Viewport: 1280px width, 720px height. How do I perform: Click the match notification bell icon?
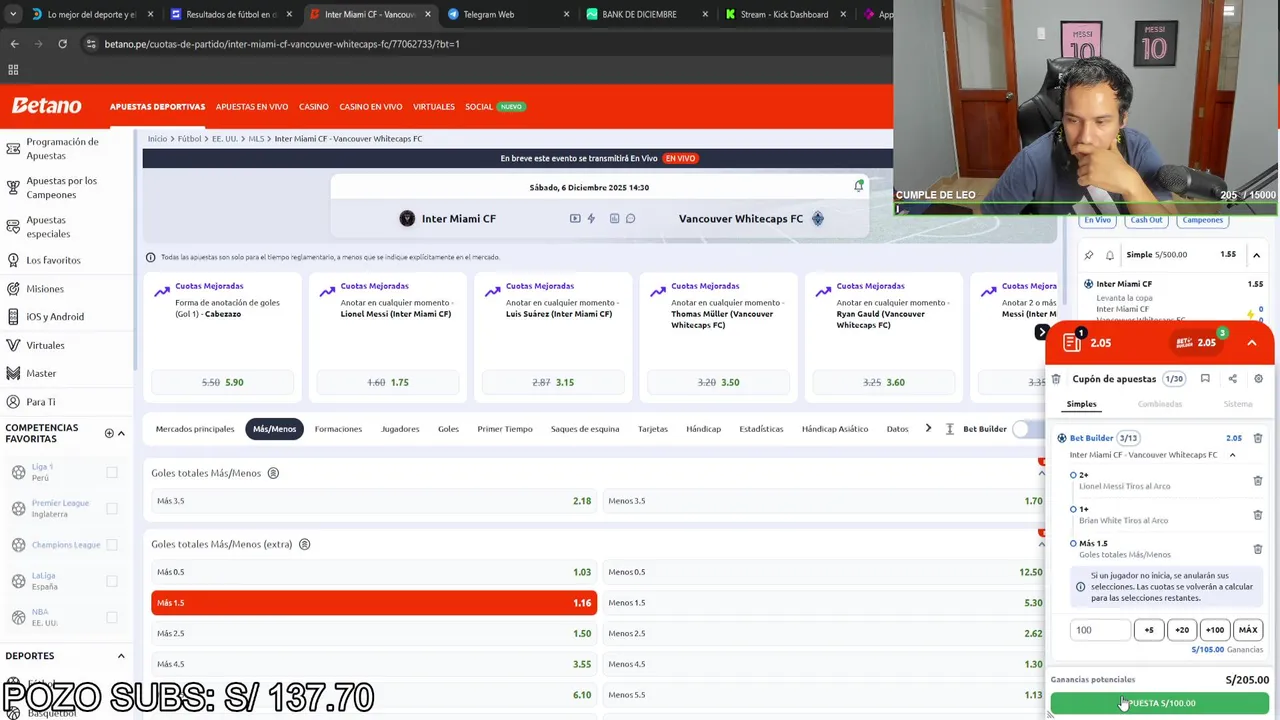(x=858, y=186)
